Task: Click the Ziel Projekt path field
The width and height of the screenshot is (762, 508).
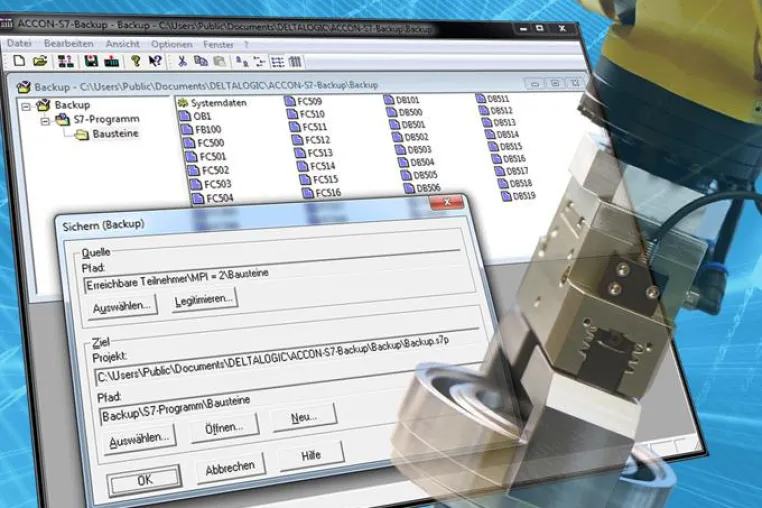Action: click(x=288, y=357)
